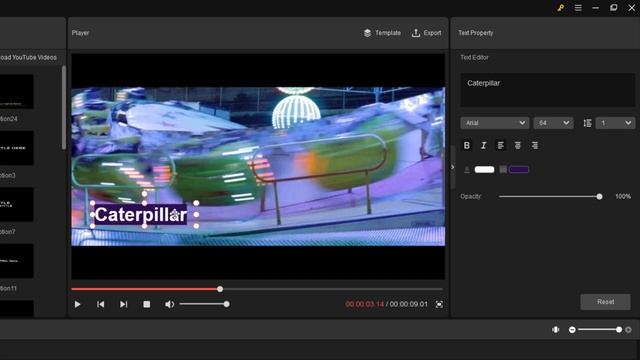Image resolution: width=640 pixels, height=360 pixels.
Task: Zoom out the timeline with minus icon
Action: [572, 330]
